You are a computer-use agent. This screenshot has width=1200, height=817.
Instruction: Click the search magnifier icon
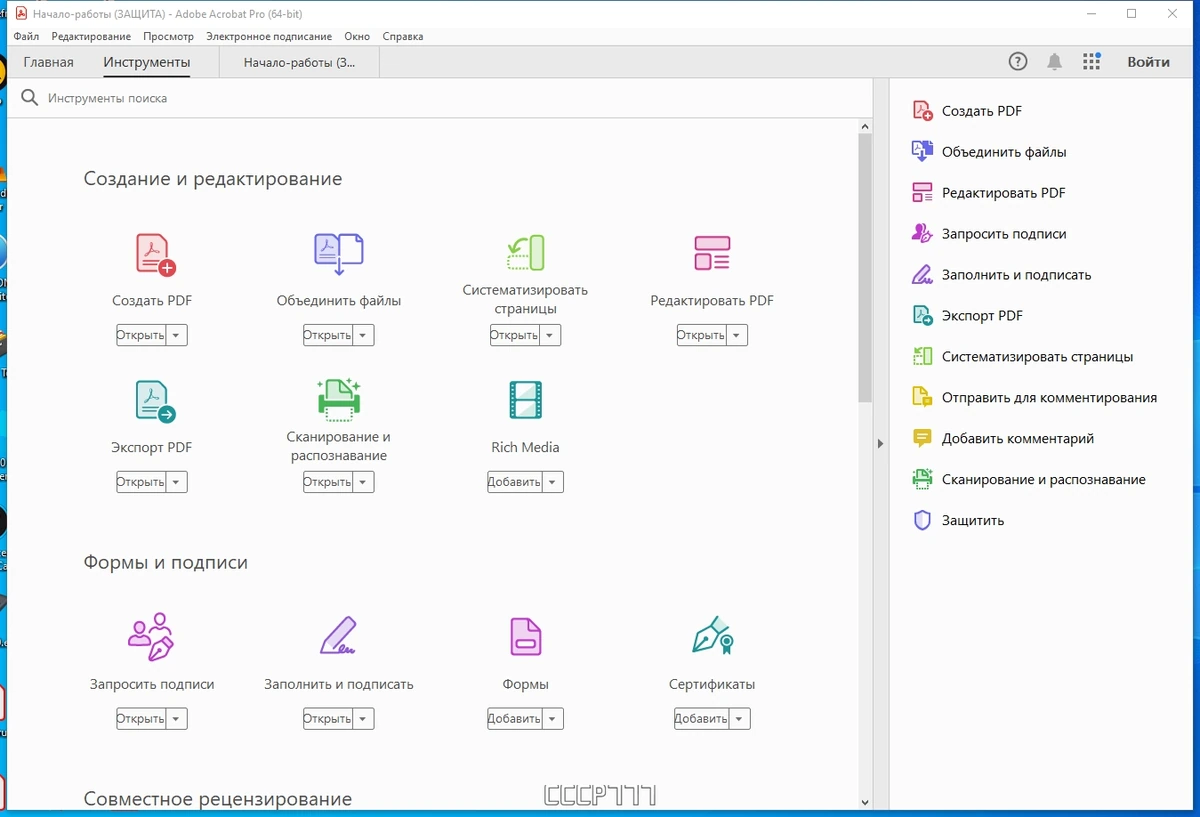pos(29,98)
